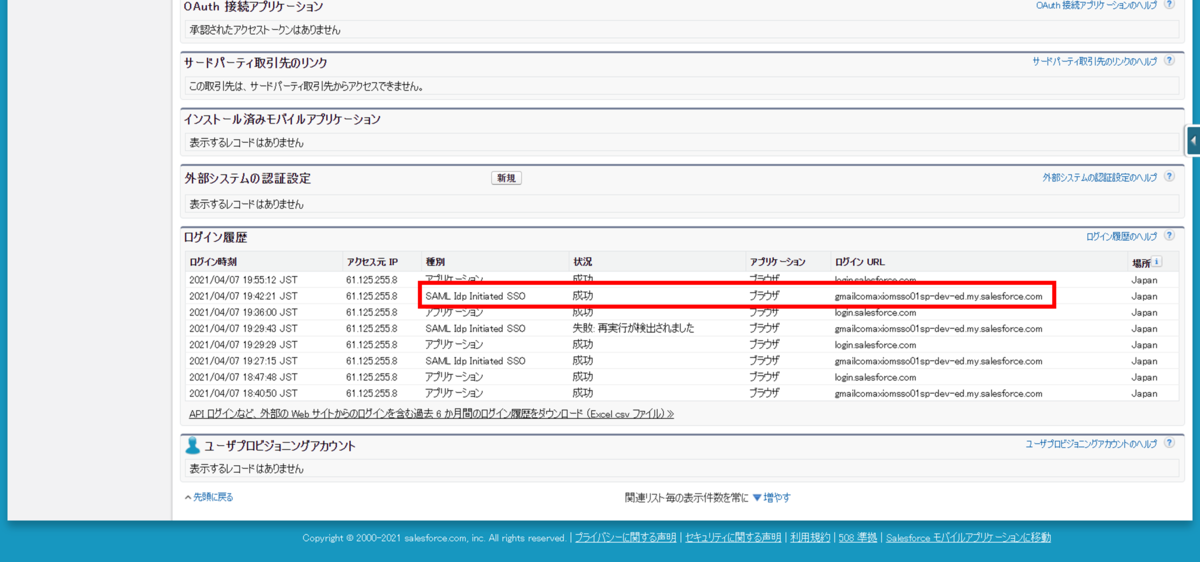Viewport: 1200px width, 562px height.
Task: Select login time 2021/04/07 18:47:48 JST
Action: point(243,377)
